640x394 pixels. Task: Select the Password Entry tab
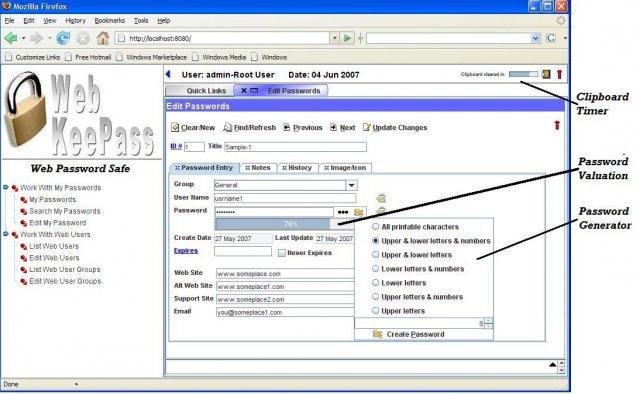(x=204, y=168)
